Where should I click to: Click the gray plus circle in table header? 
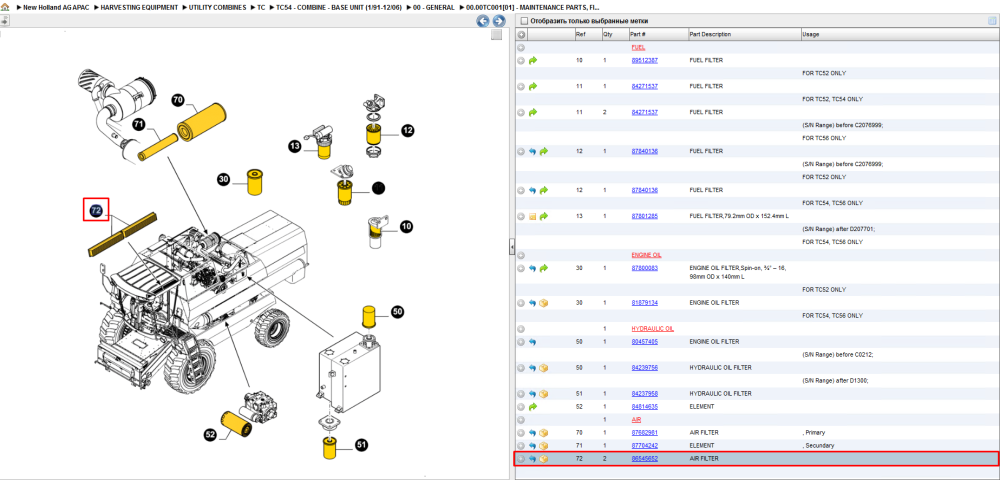pyautogui.click(x=521, y=34)
